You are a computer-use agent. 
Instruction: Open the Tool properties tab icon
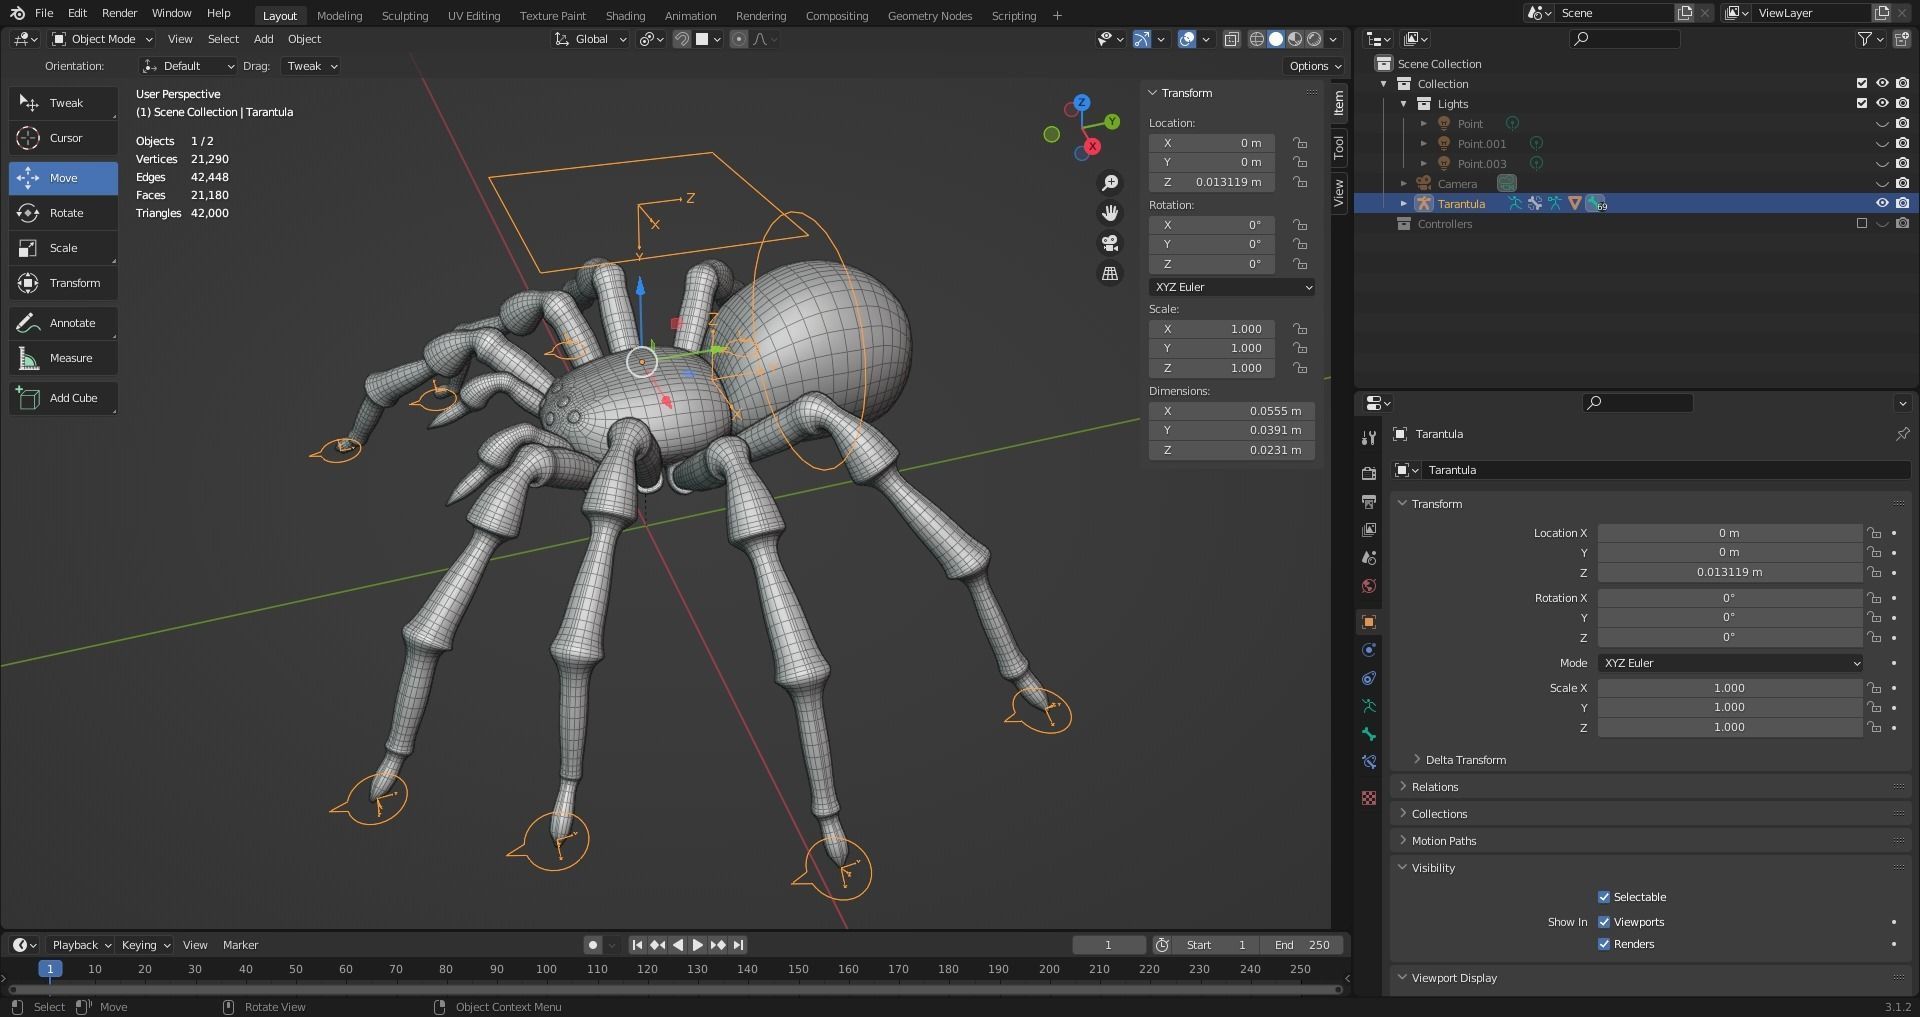1369,438
